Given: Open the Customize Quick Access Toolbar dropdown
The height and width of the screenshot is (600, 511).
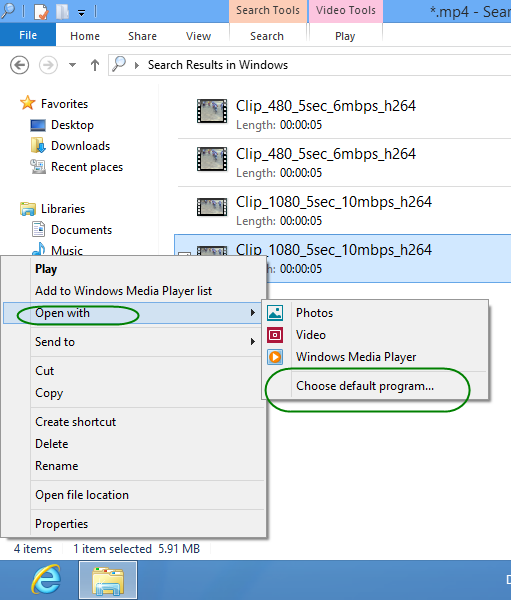Looking at the screenshot, I should [x=82, y=13].
